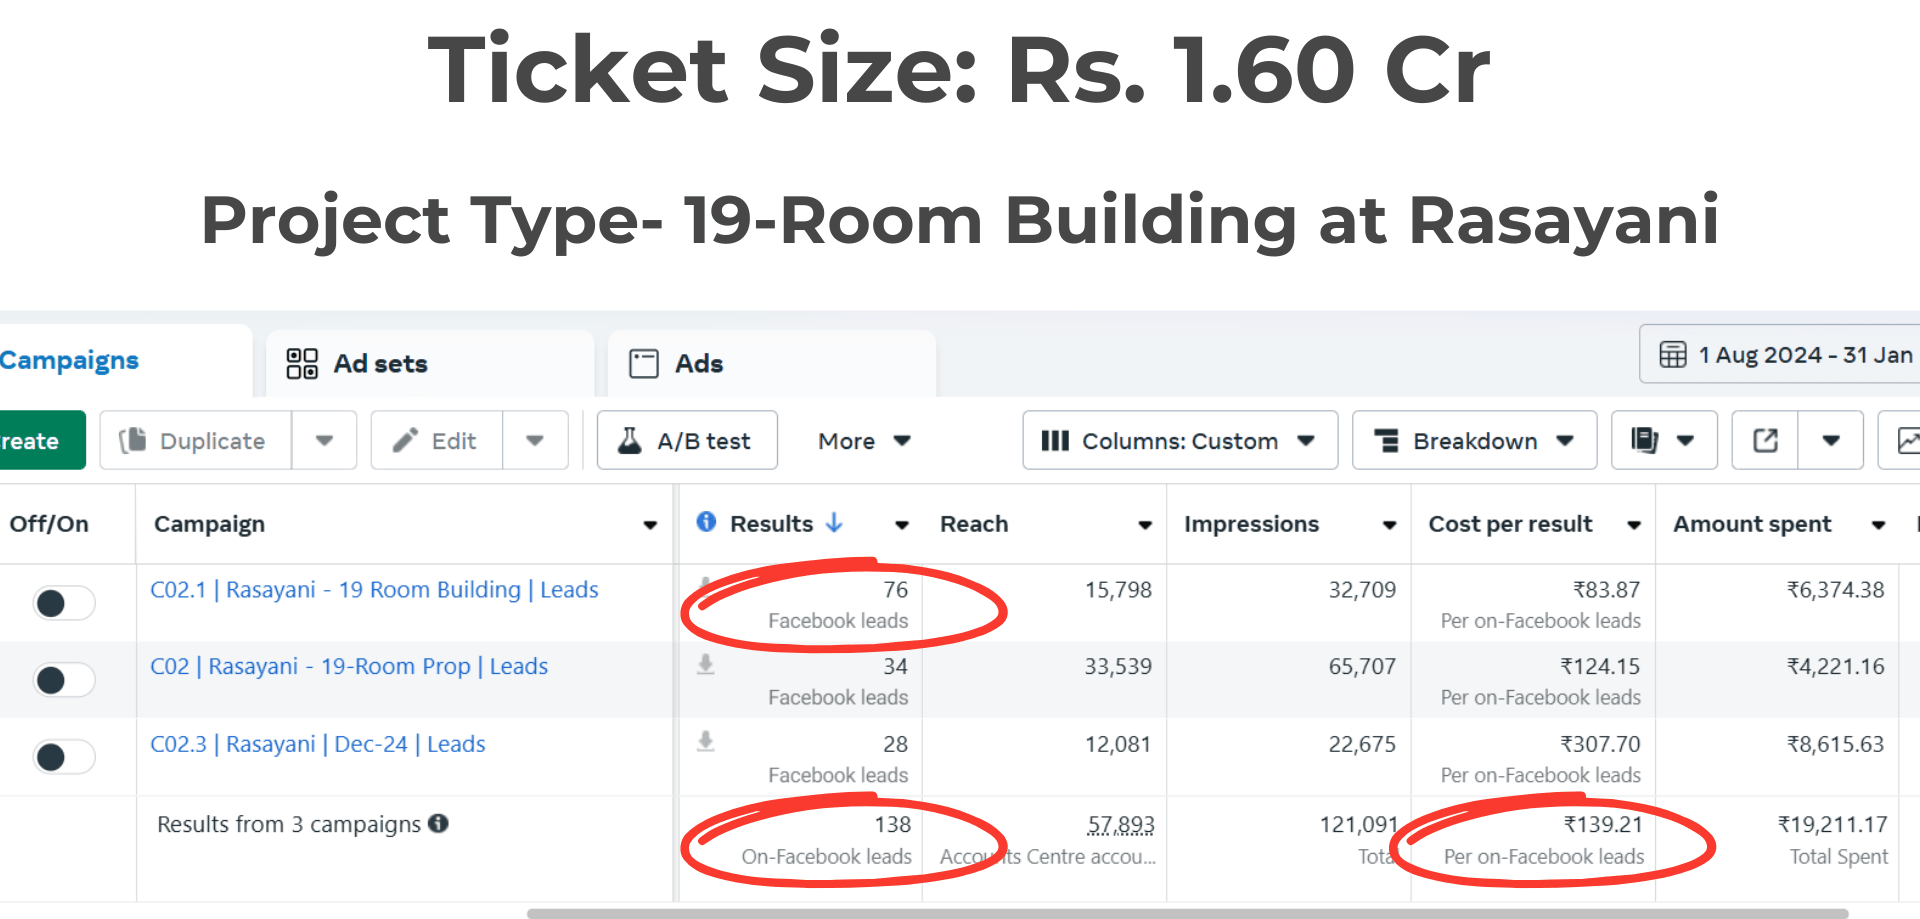Click the reports icon in toolbar
Screen dimensions: 1920x919
click(x=1645, y=441)
